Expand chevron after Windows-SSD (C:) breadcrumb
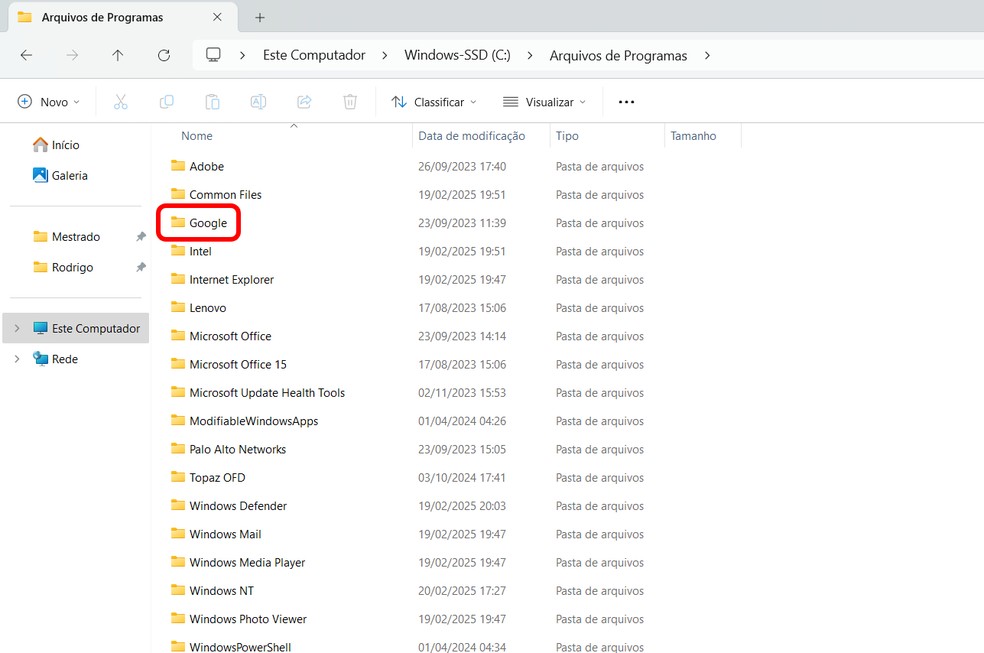984x653 pixels. click(x=530, y=55)
